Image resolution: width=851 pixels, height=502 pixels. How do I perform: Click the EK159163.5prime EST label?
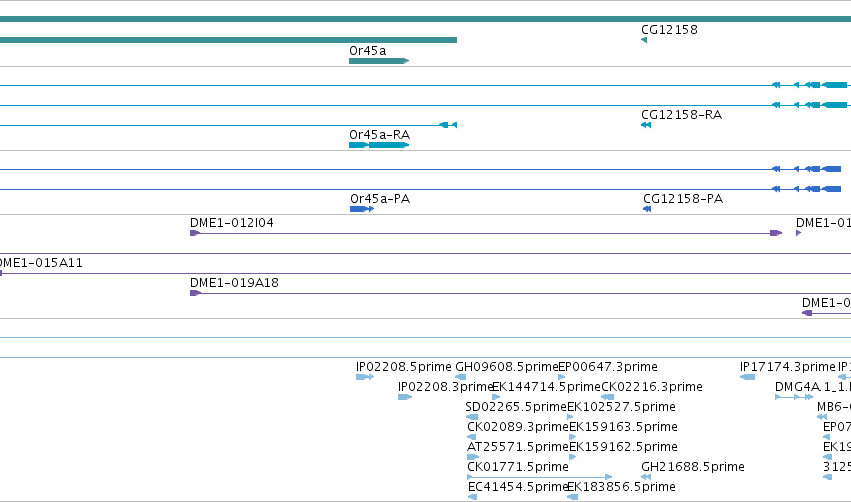pos(623,427)
